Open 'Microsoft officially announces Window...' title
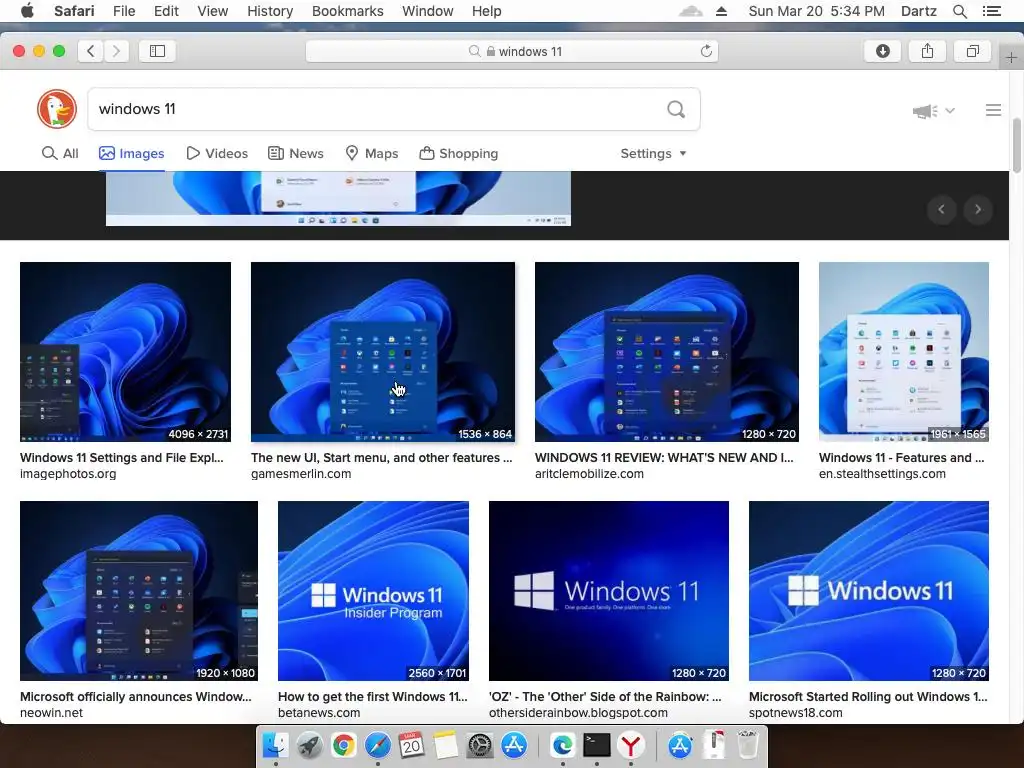 tap(136, 697)
